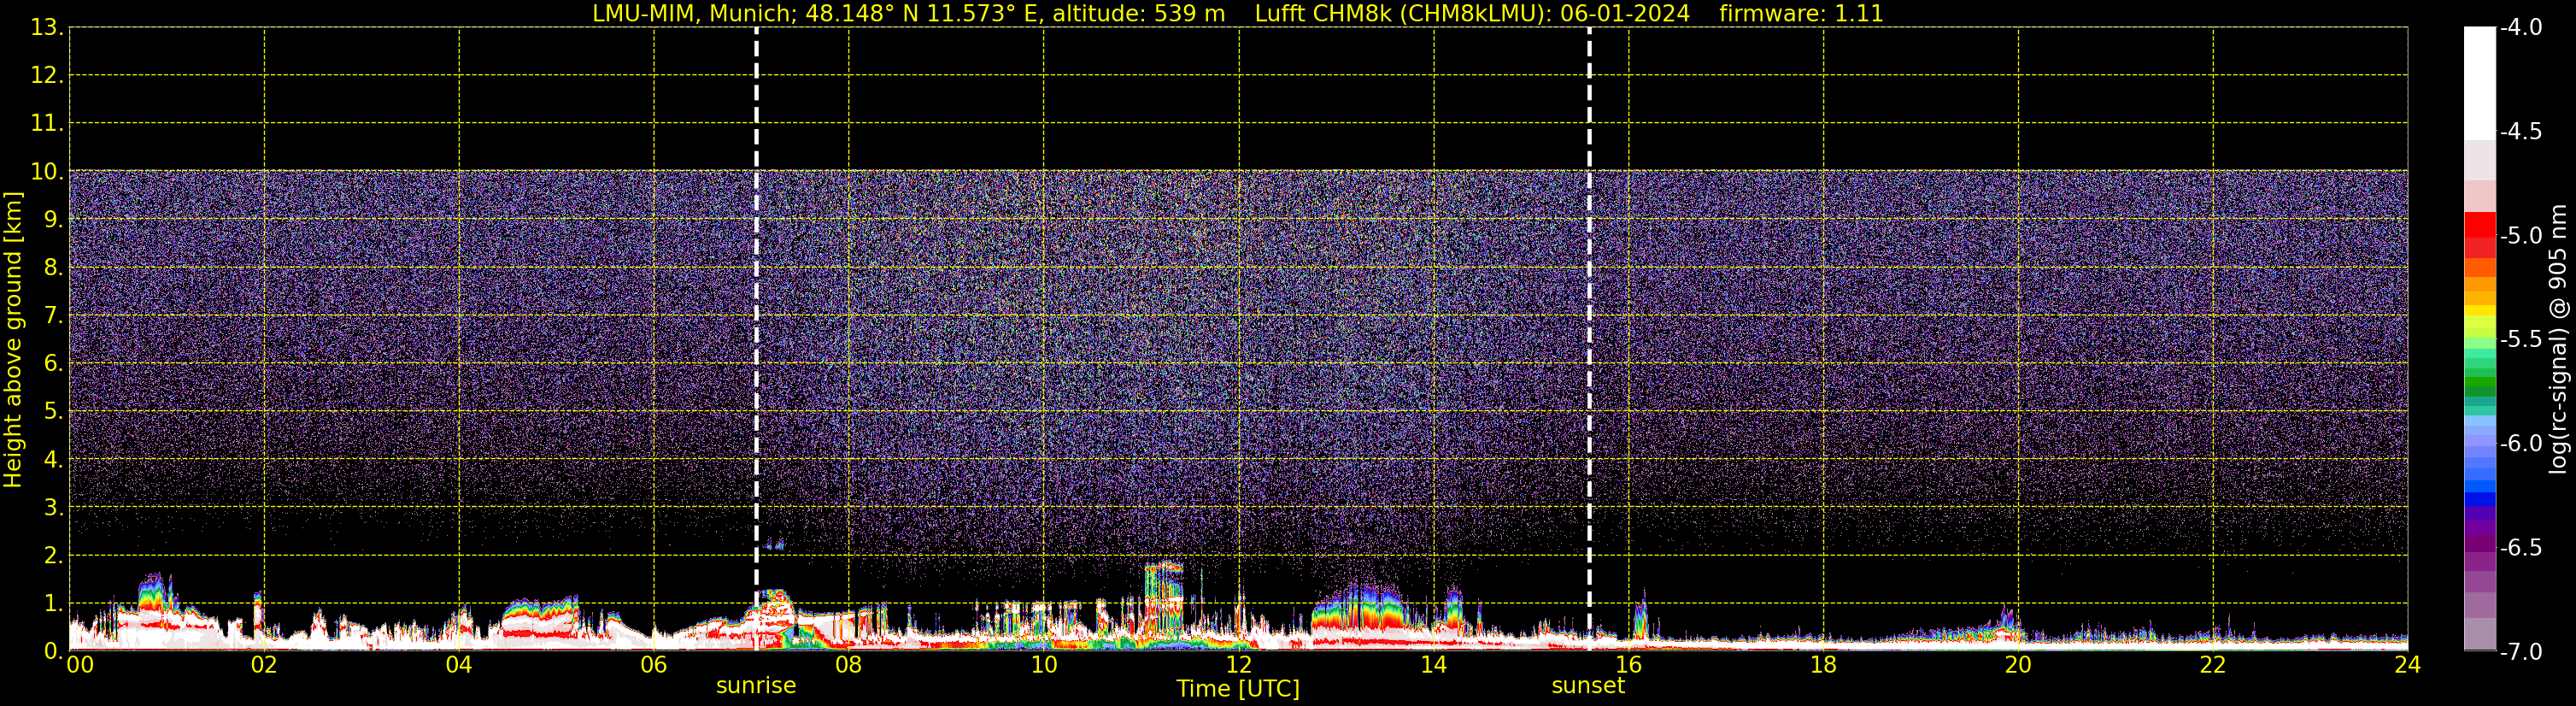The height and width of the screenshot is (706, 2576).
Task: Click the time axis tick label 12
Action: (x=1239, y=665)
